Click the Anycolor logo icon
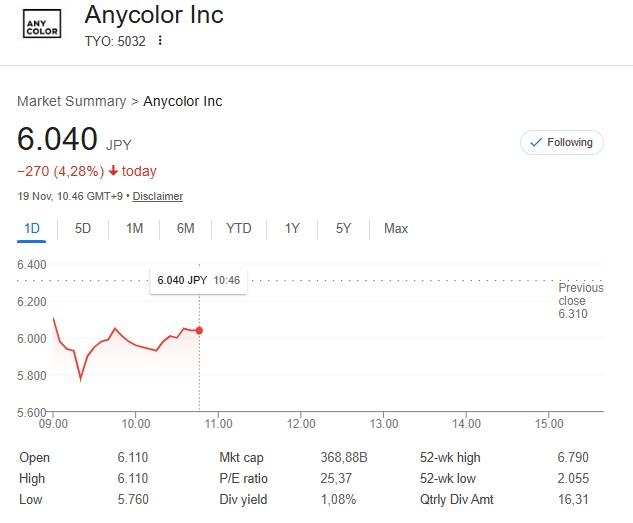 point(42,24)
